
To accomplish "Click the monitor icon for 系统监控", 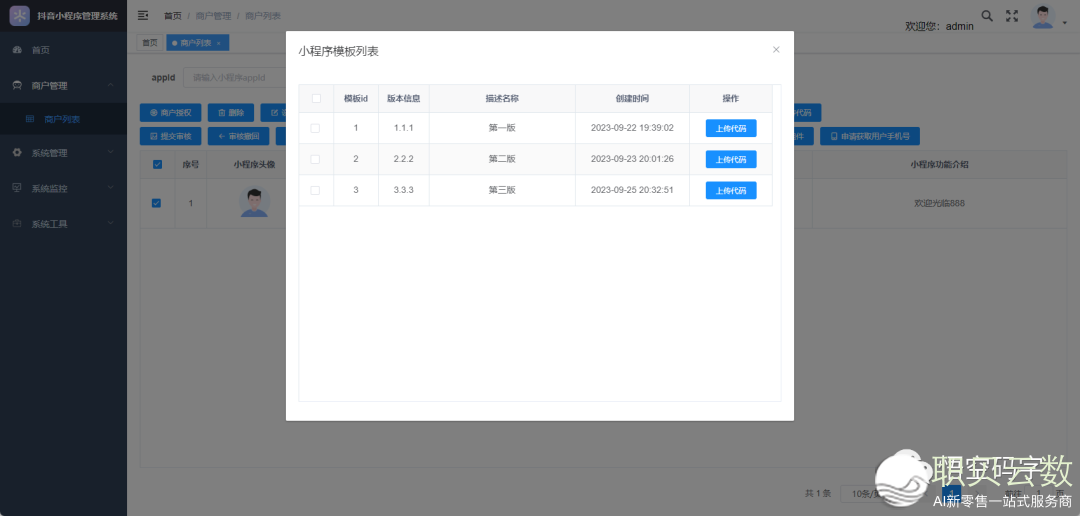I will coord(18,188).
